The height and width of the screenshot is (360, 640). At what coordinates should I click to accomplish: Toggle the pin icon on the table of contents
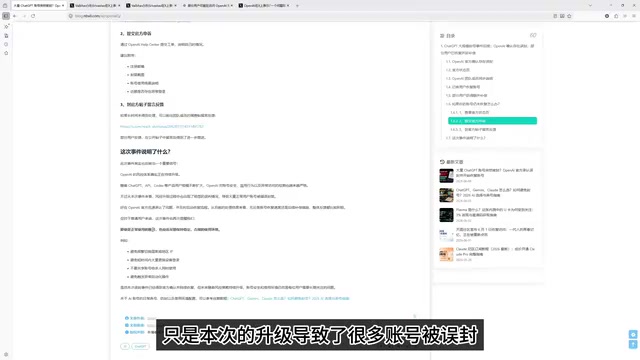click(533, 36)
